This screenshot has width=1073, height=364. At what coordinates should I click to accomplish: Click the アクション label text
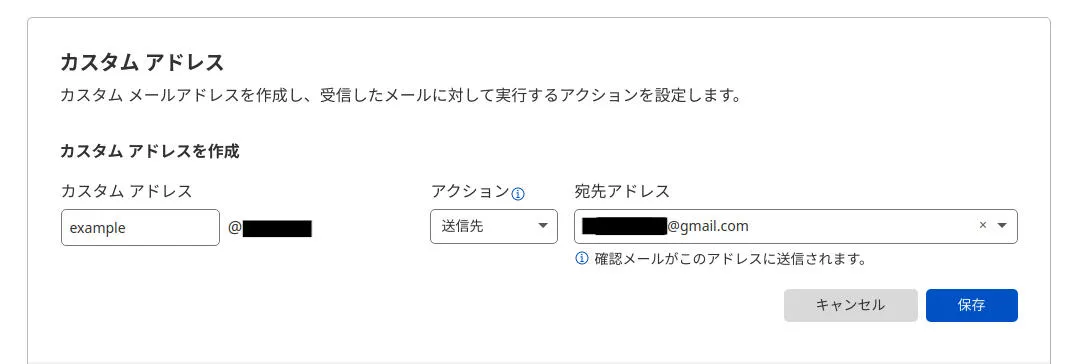(x=470, y=191)
